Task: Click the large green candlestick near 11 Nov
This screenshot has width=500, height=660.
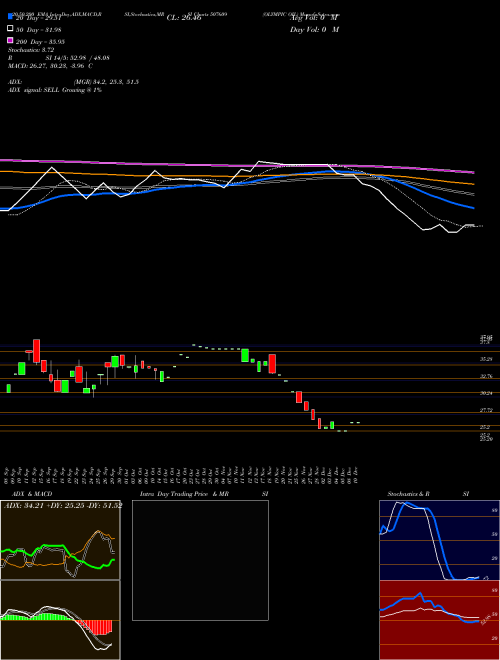Action: [245, 355]
